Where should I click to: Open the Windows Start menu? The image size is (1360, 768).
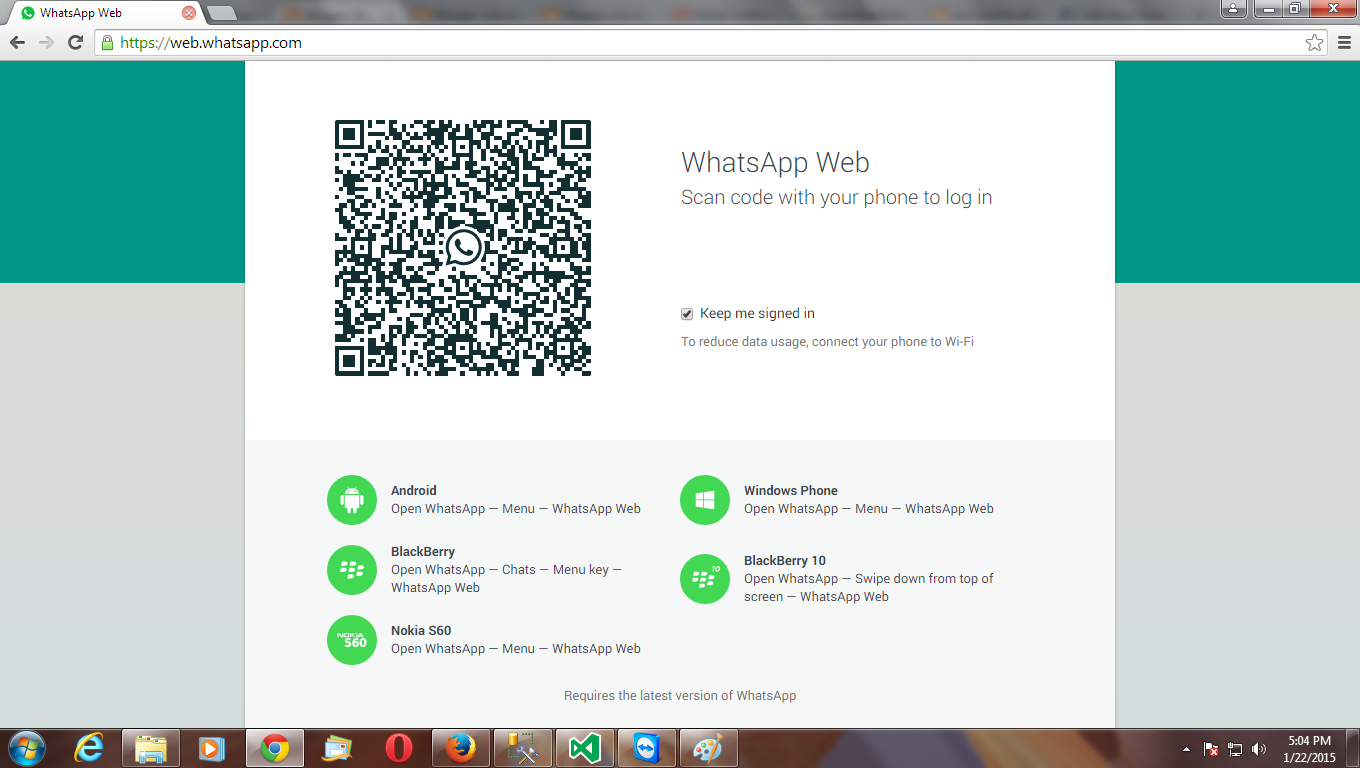click(x=25, y=748)
